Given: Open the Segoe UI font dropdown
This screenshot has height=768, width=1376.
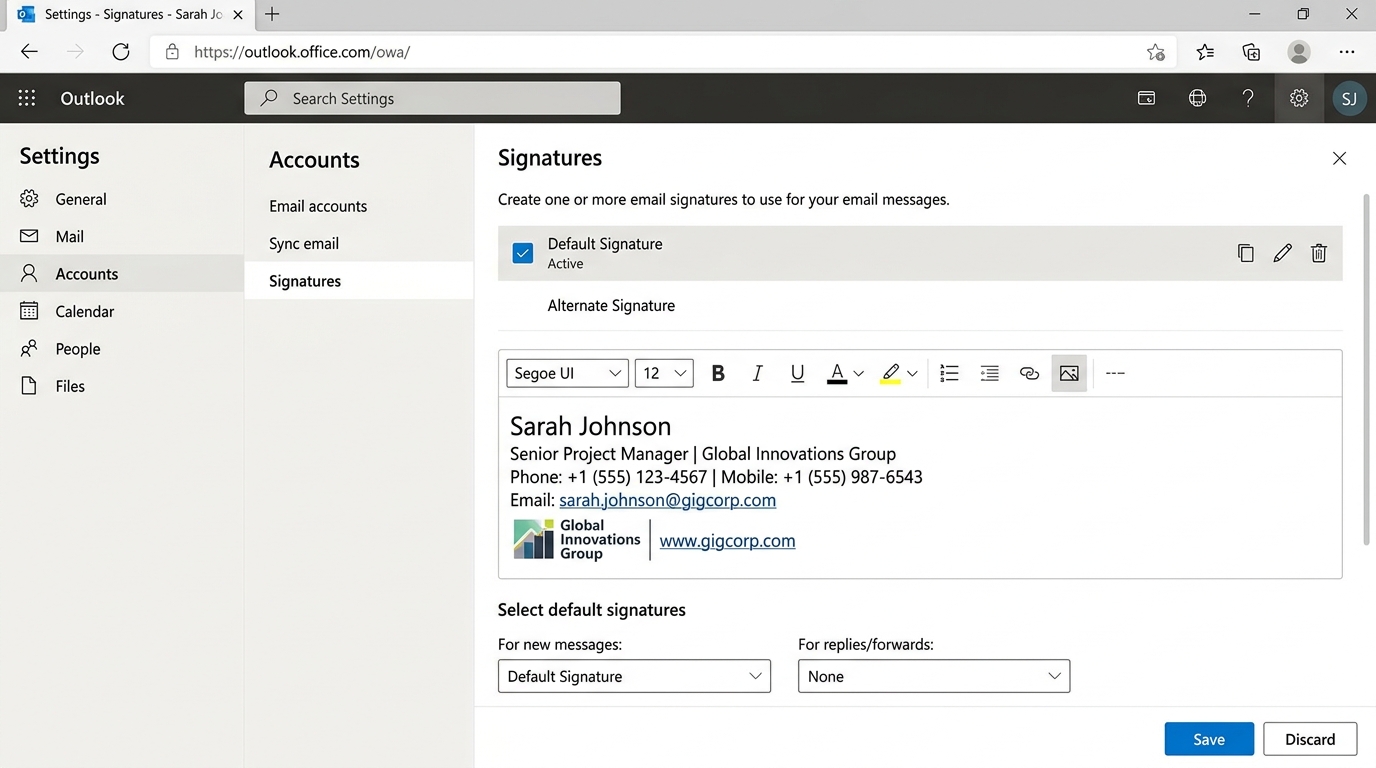Looking at the screenshot, I should 567,373.
